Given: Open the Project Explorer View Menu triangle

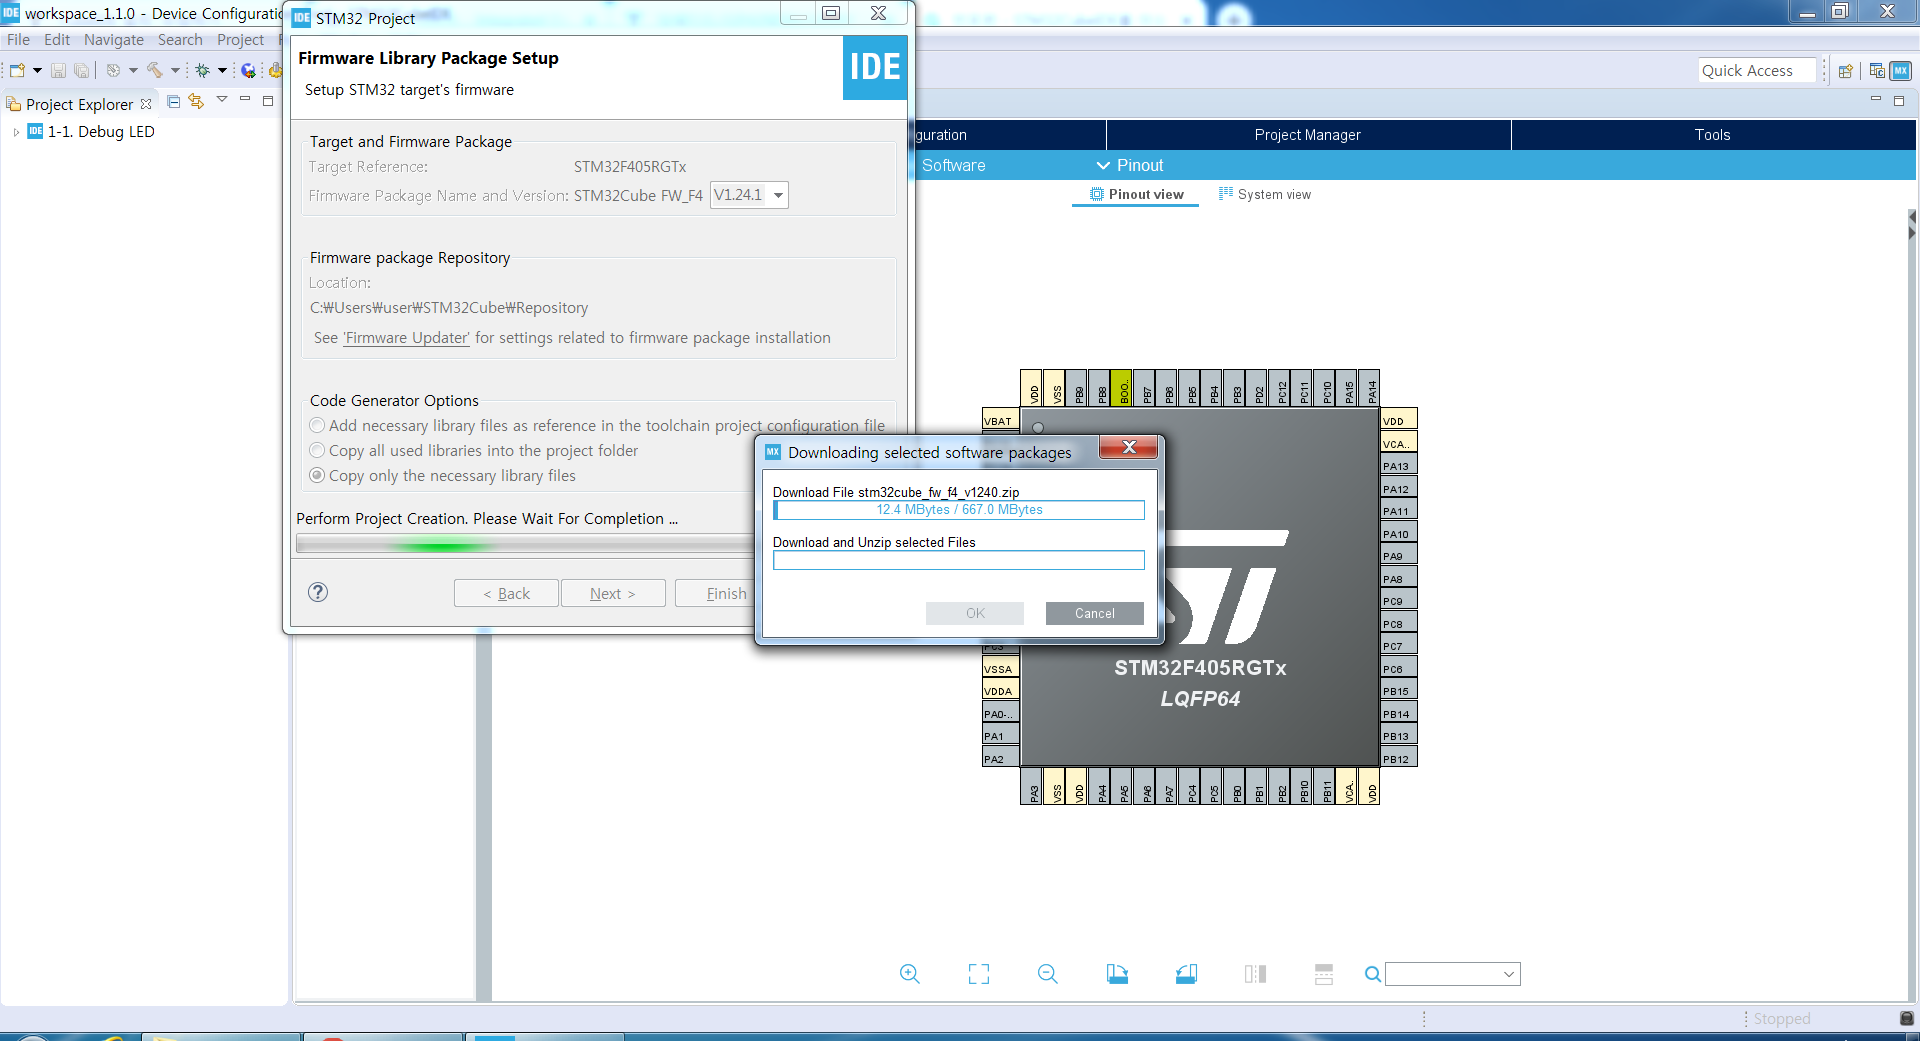Looking at the screenshot, I should (x=222, y=100).
